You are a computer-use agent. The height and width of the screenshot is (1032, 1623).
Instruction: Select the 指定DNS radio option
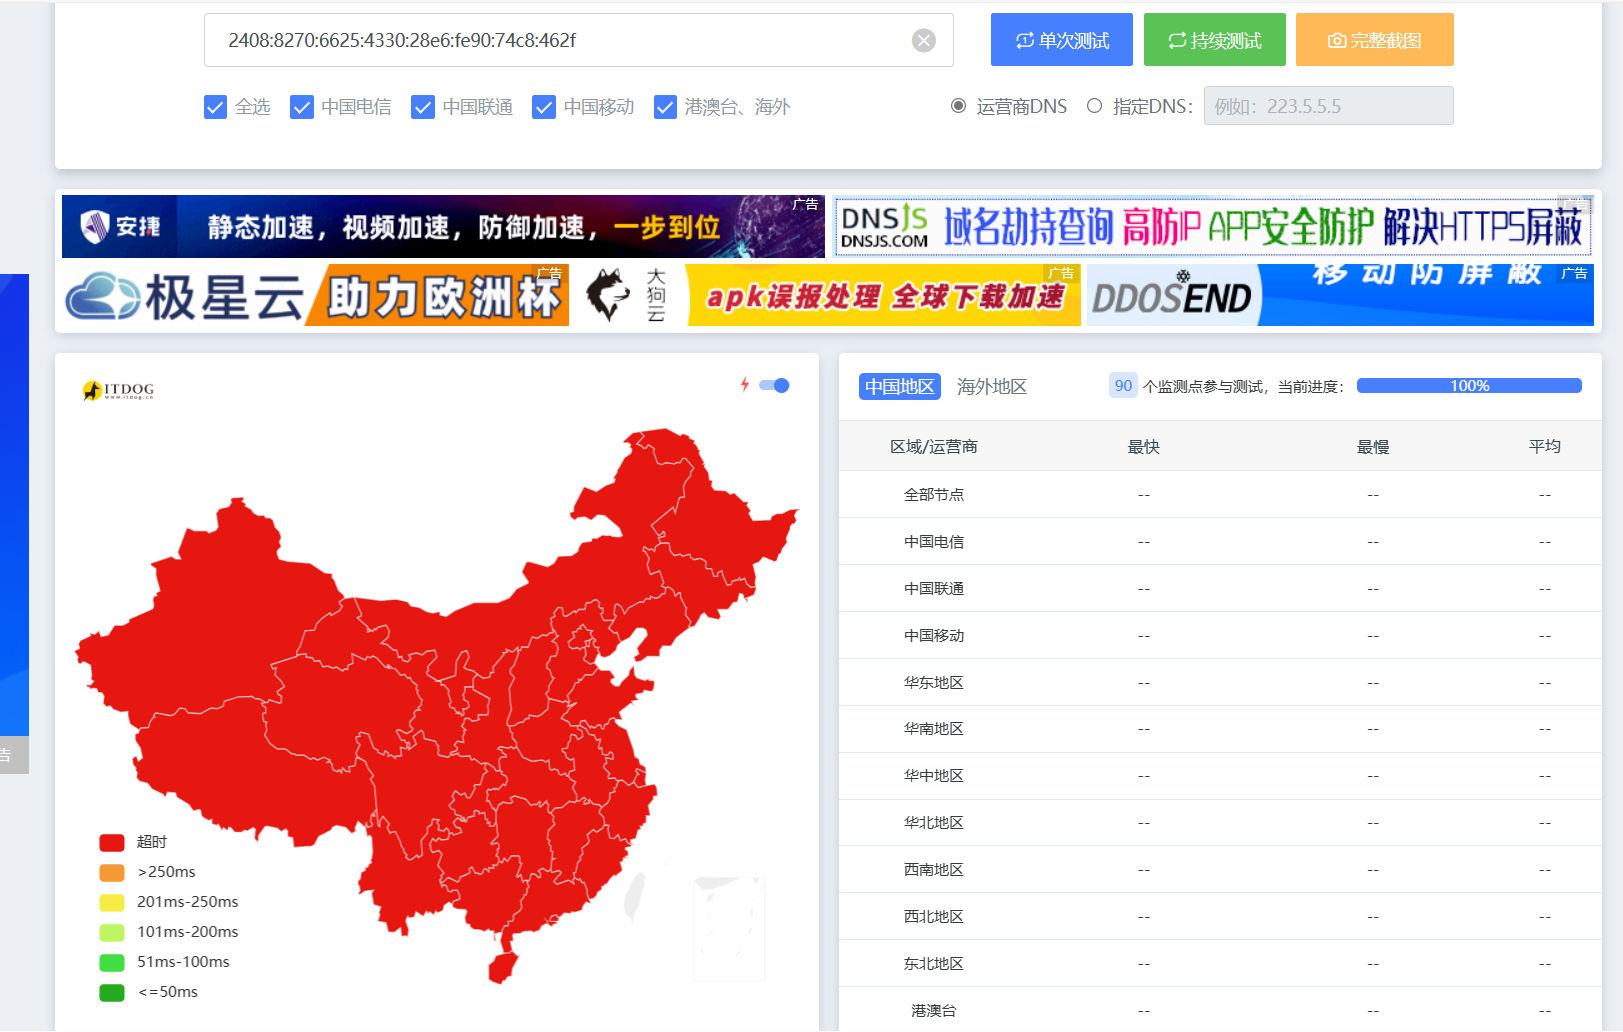click(1095, 106)
